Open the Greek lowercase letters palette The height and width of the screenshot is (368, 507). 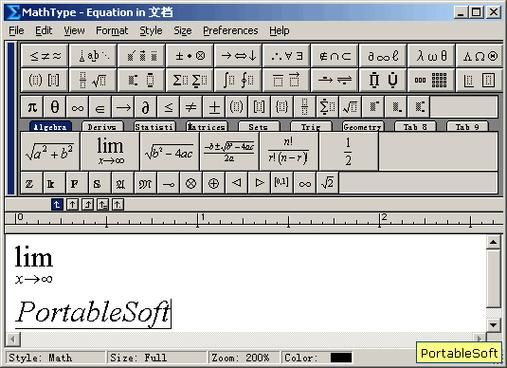[431, 56]
